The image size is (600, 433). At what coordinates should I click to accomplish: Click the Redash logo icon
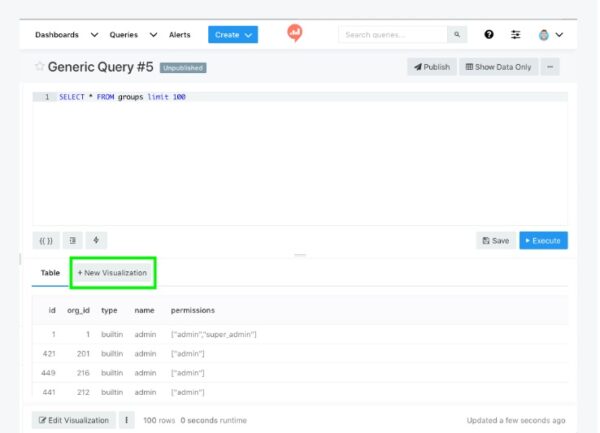[x=295, y=33]
